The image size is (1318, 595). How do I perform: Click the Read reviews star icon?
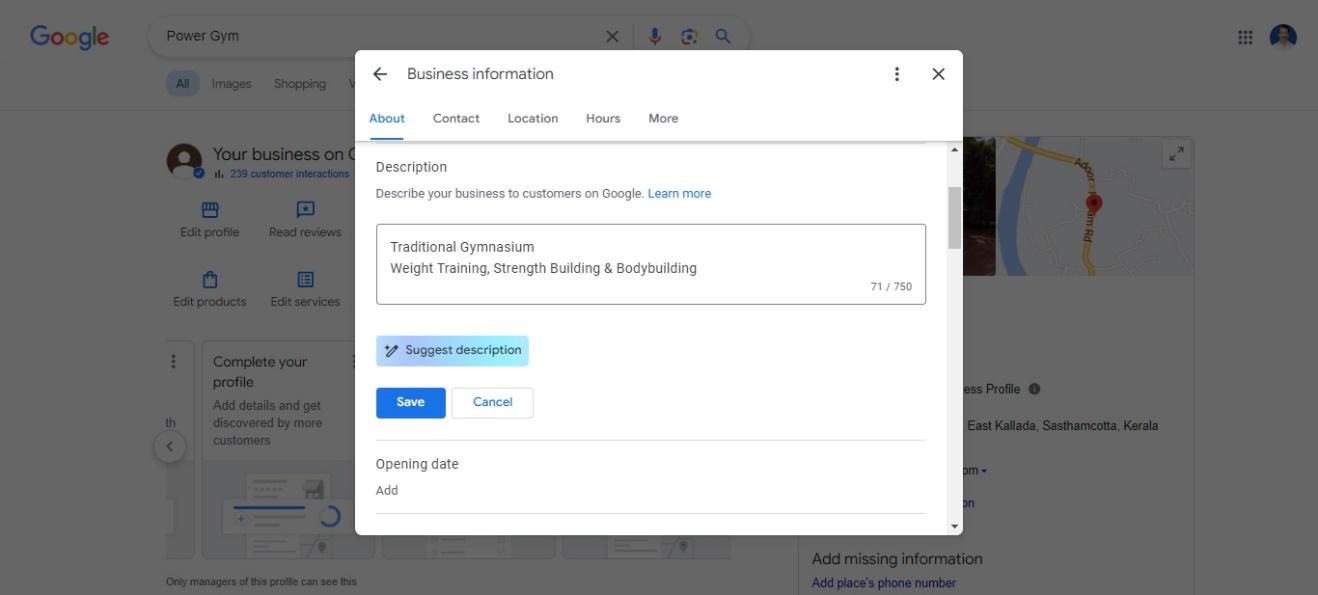click(305, 210)
